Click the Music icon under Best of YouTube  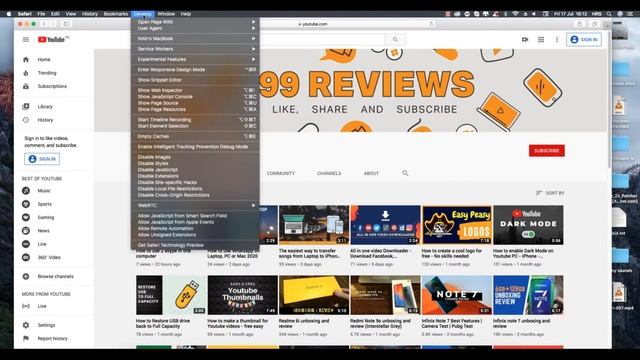(26, 191)
